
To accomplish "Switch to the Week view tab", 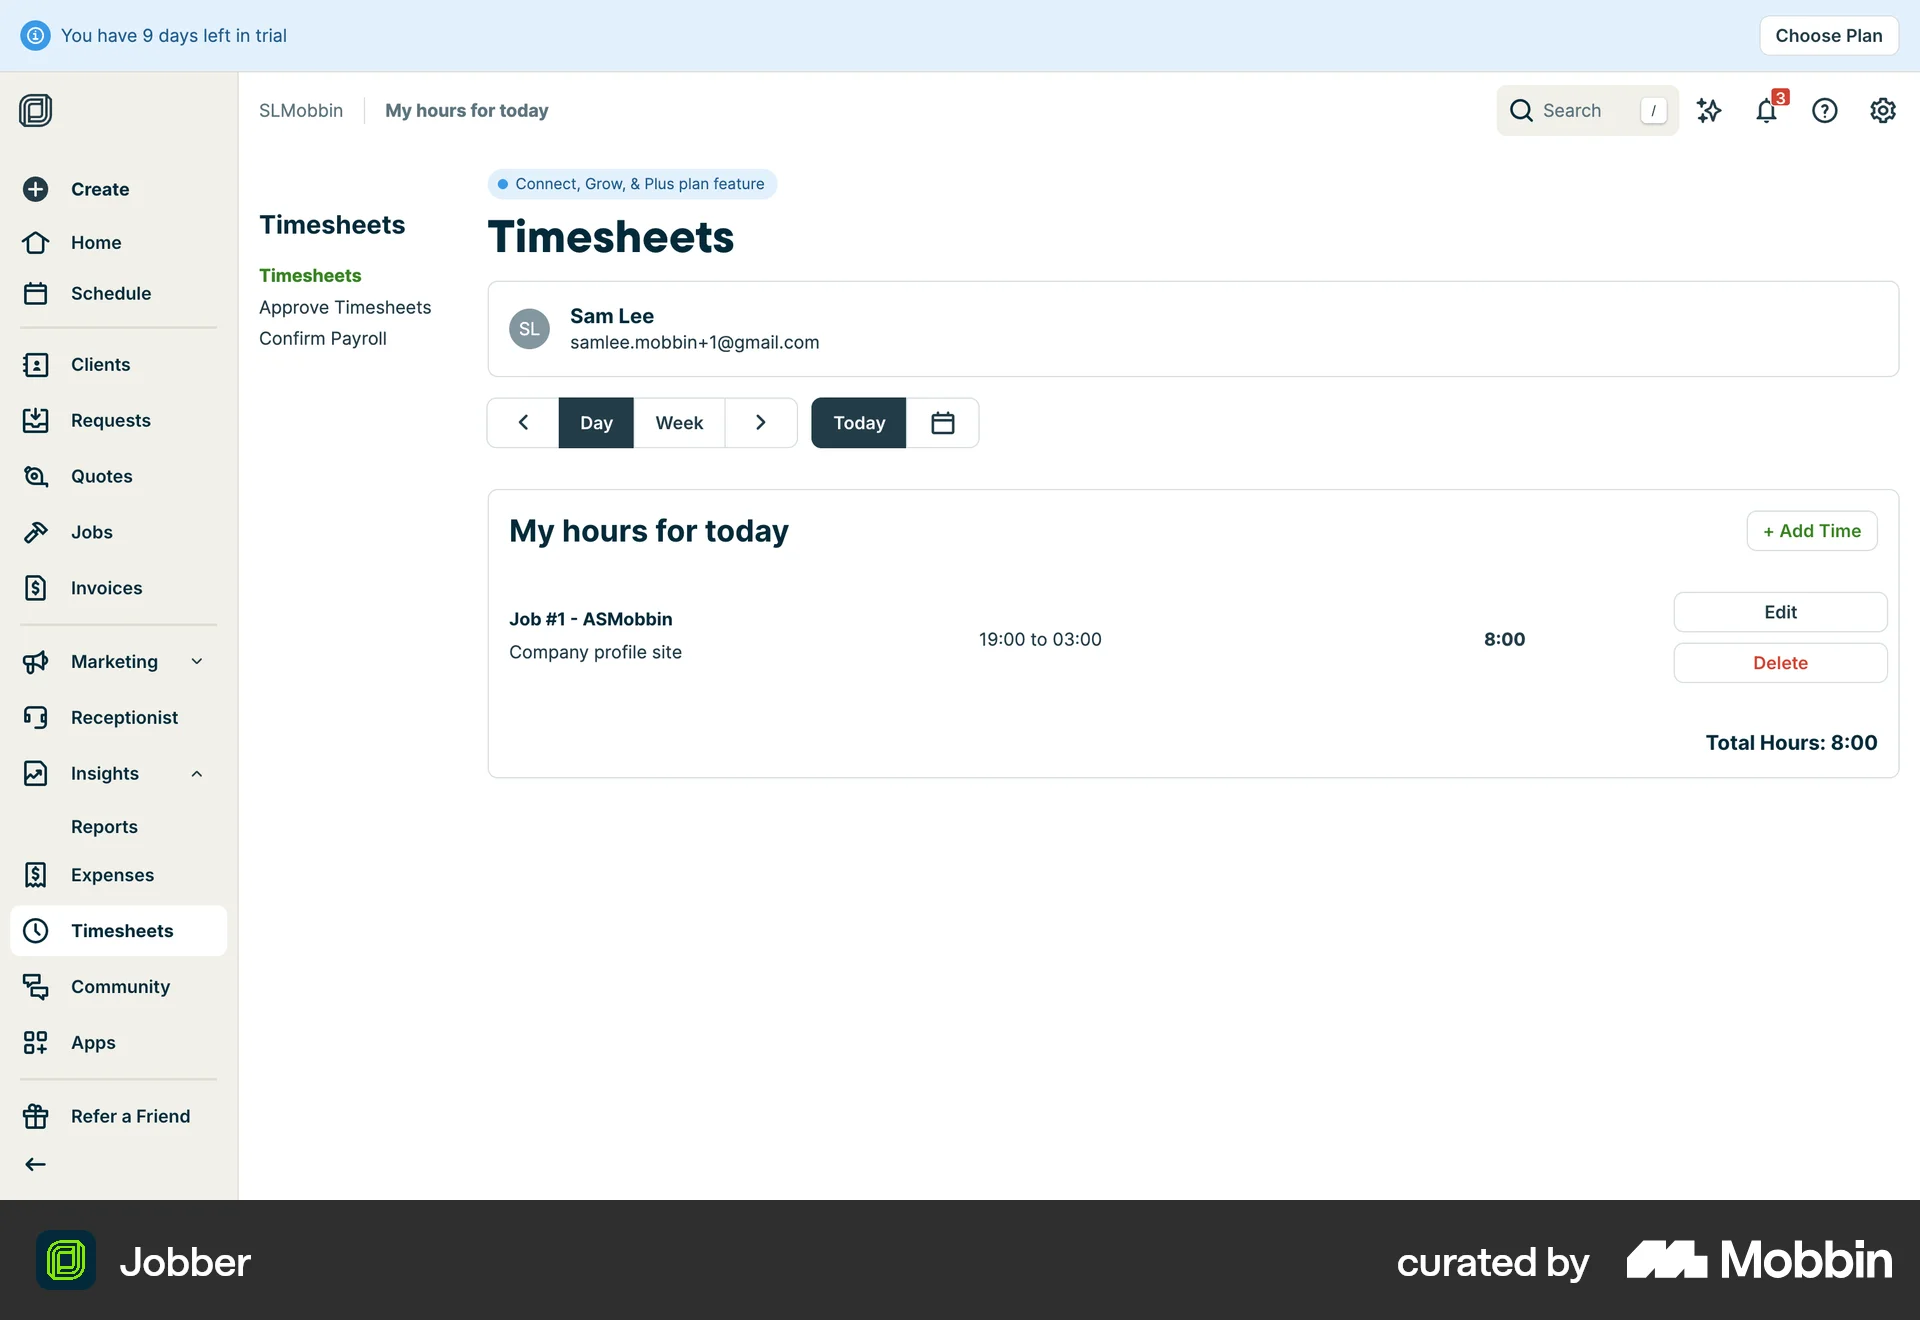I will tap(679, 422).
